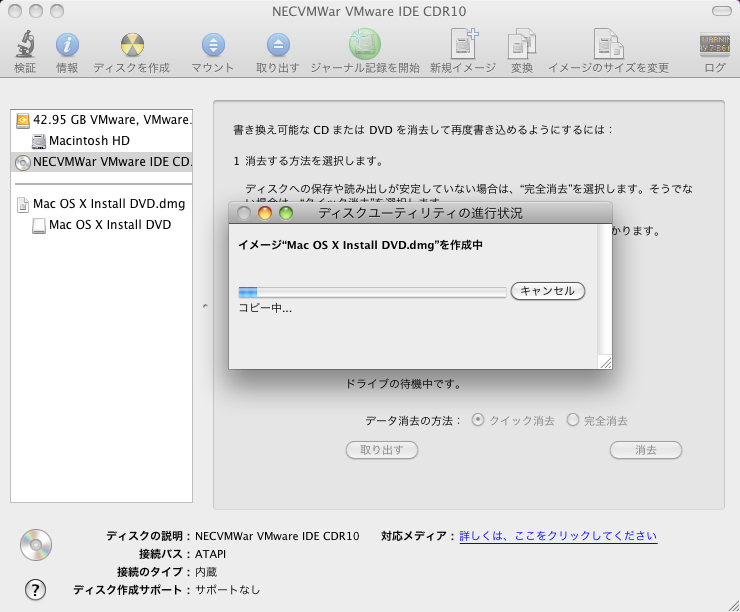The width and height of the screenshot is (740, 612).
Task: Click the Eject (取り出す) button in erase pane
Action: tap(382, 450)
